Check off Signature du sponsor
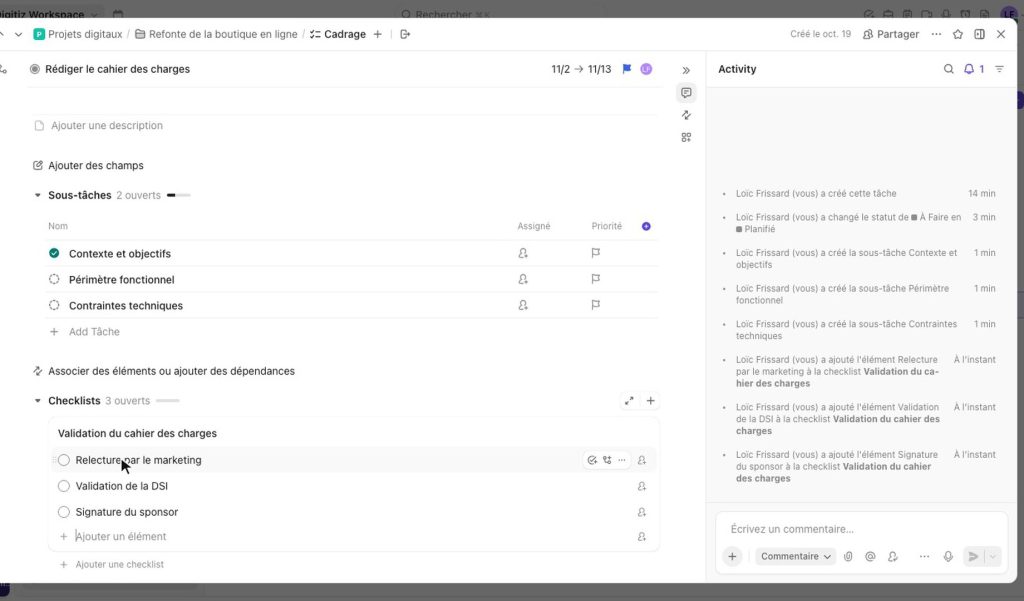This screenshot has width=1024, height=601. click(64, 512)
